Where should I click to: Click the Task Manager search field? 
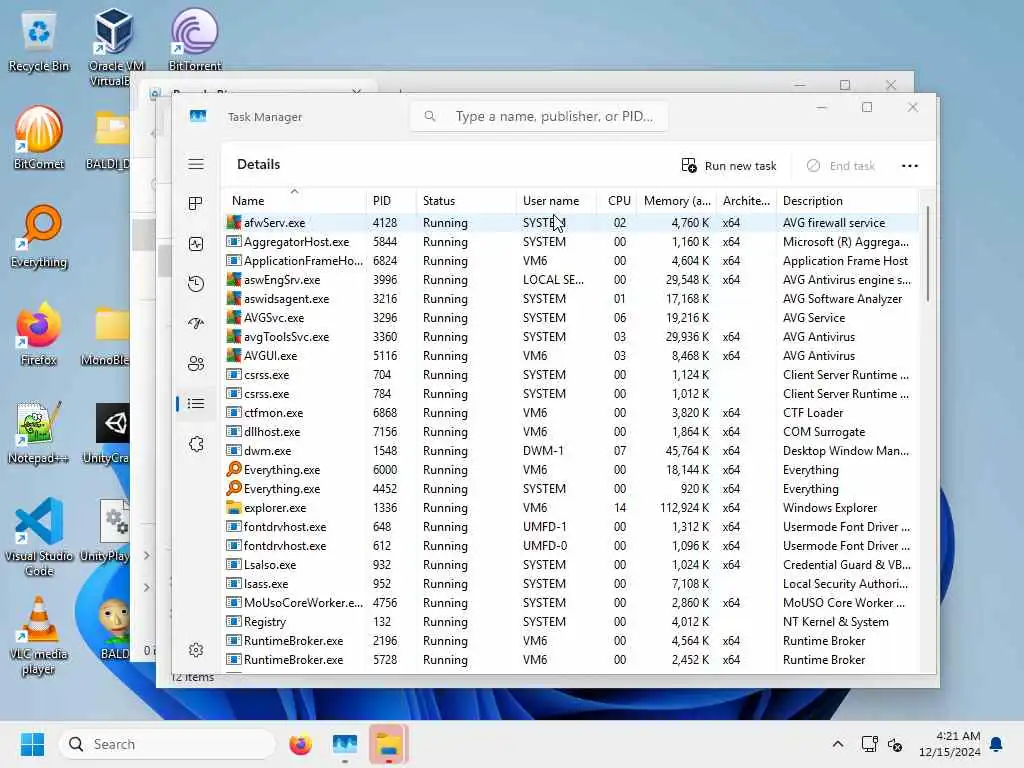click(x=539, y=116)
